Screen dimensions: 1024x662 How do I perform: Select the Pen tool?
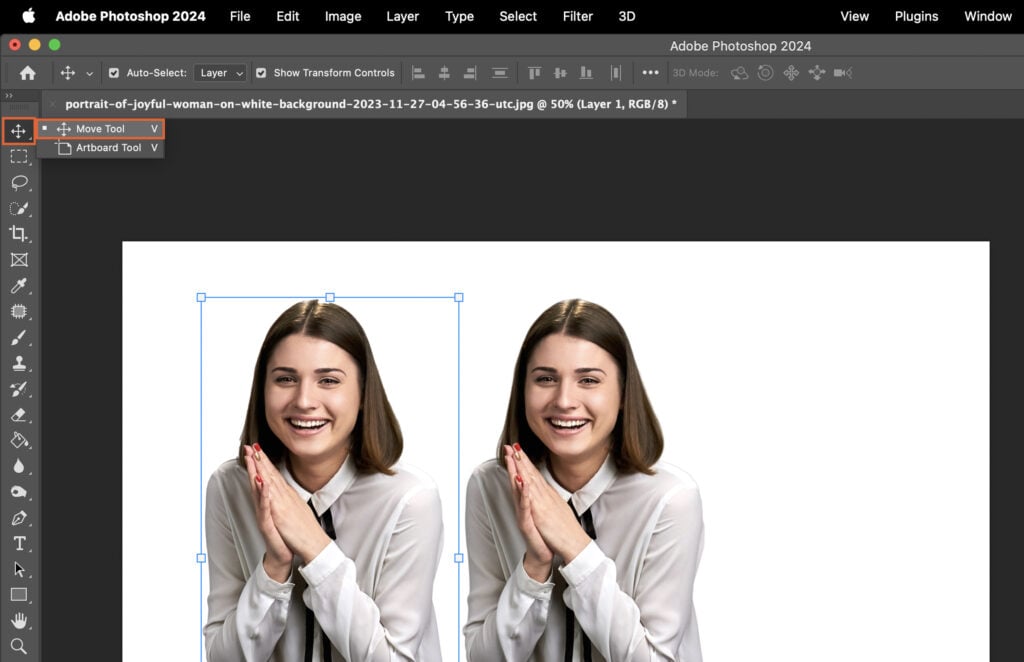(x=19, y=518)
